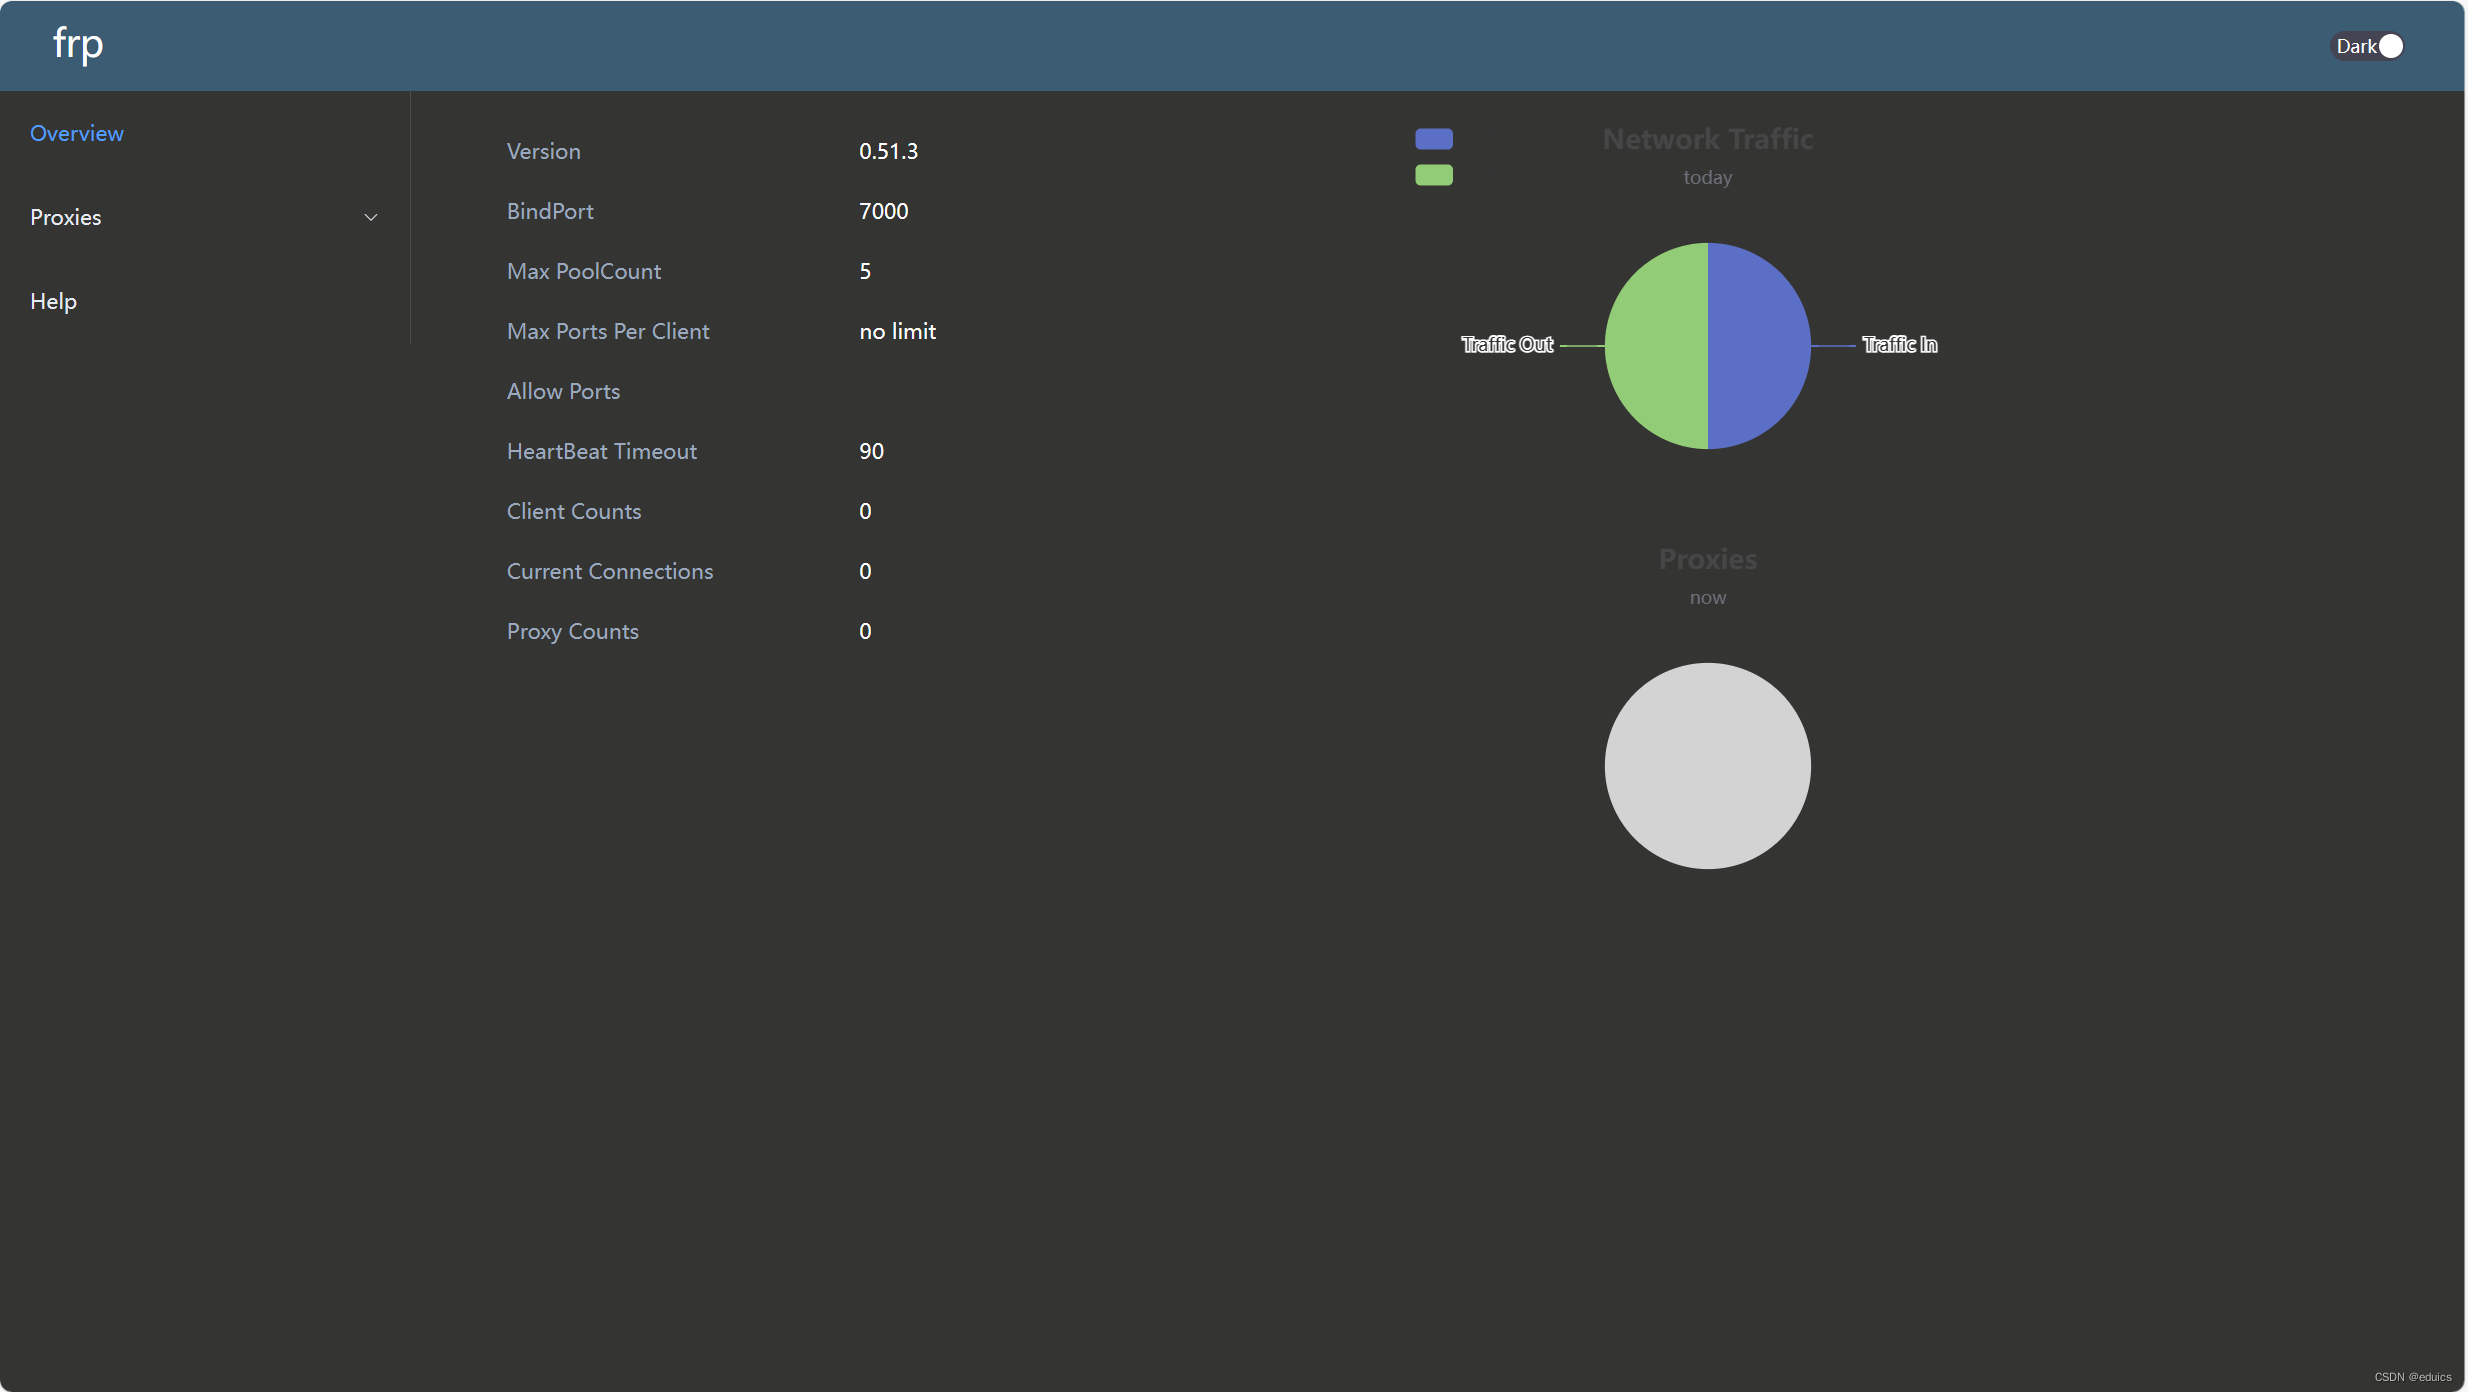The width and height of the screenshot is (2468, 1392).
Task: Open the Overview menu item
Action: pyautogui.click(x=77, y=133)
